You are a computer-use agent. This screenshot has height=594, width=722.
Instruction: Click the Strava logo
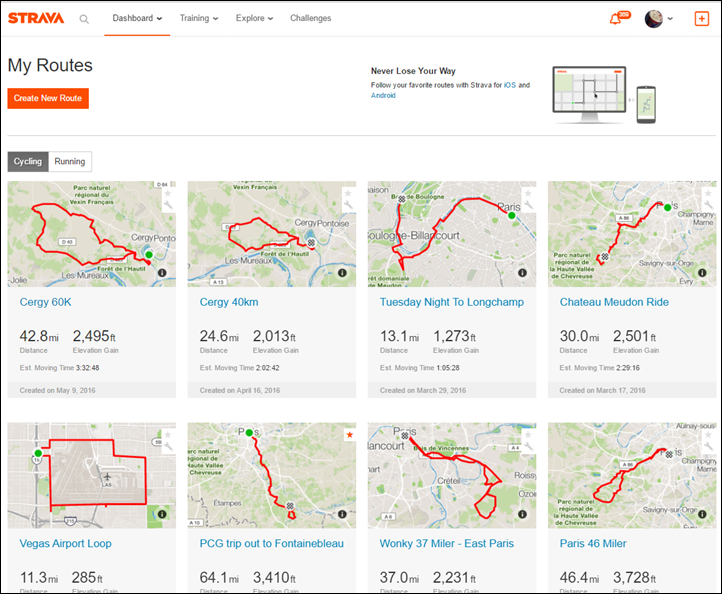[36, 18]
